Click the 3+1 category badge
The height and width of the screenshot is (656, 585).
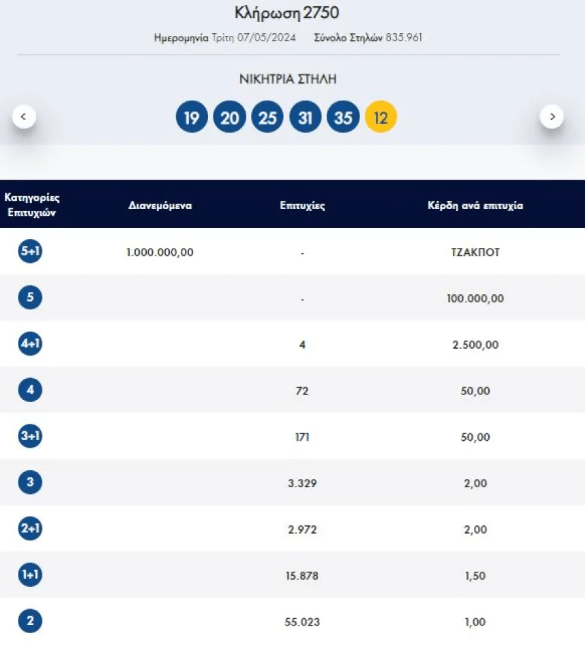click(x=30, y=436)
